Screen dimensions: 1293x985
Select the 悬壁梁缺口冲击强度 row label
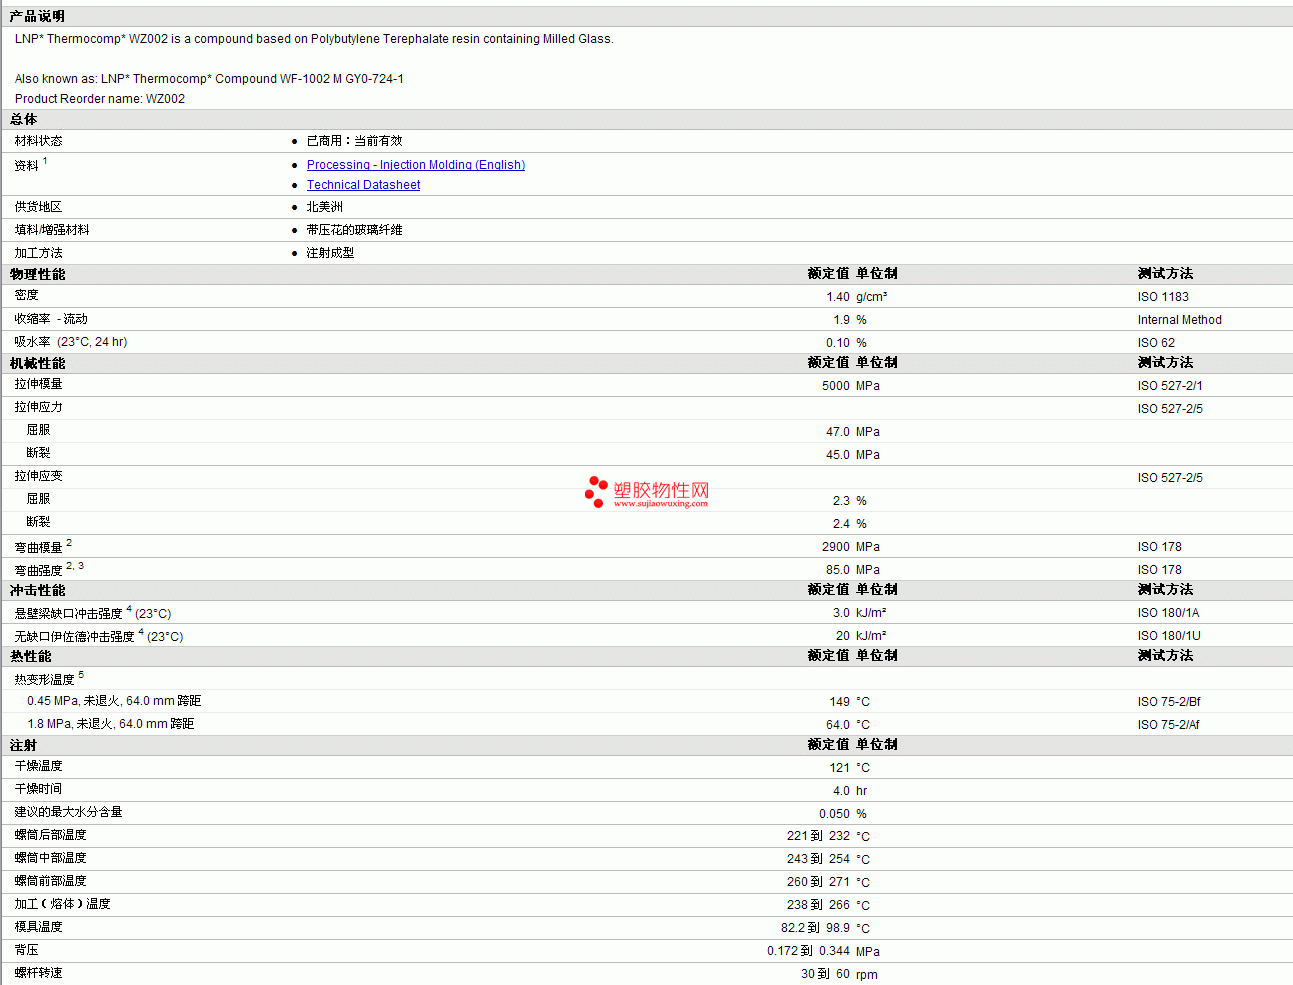pyautogui.click(x=68, y=613)
